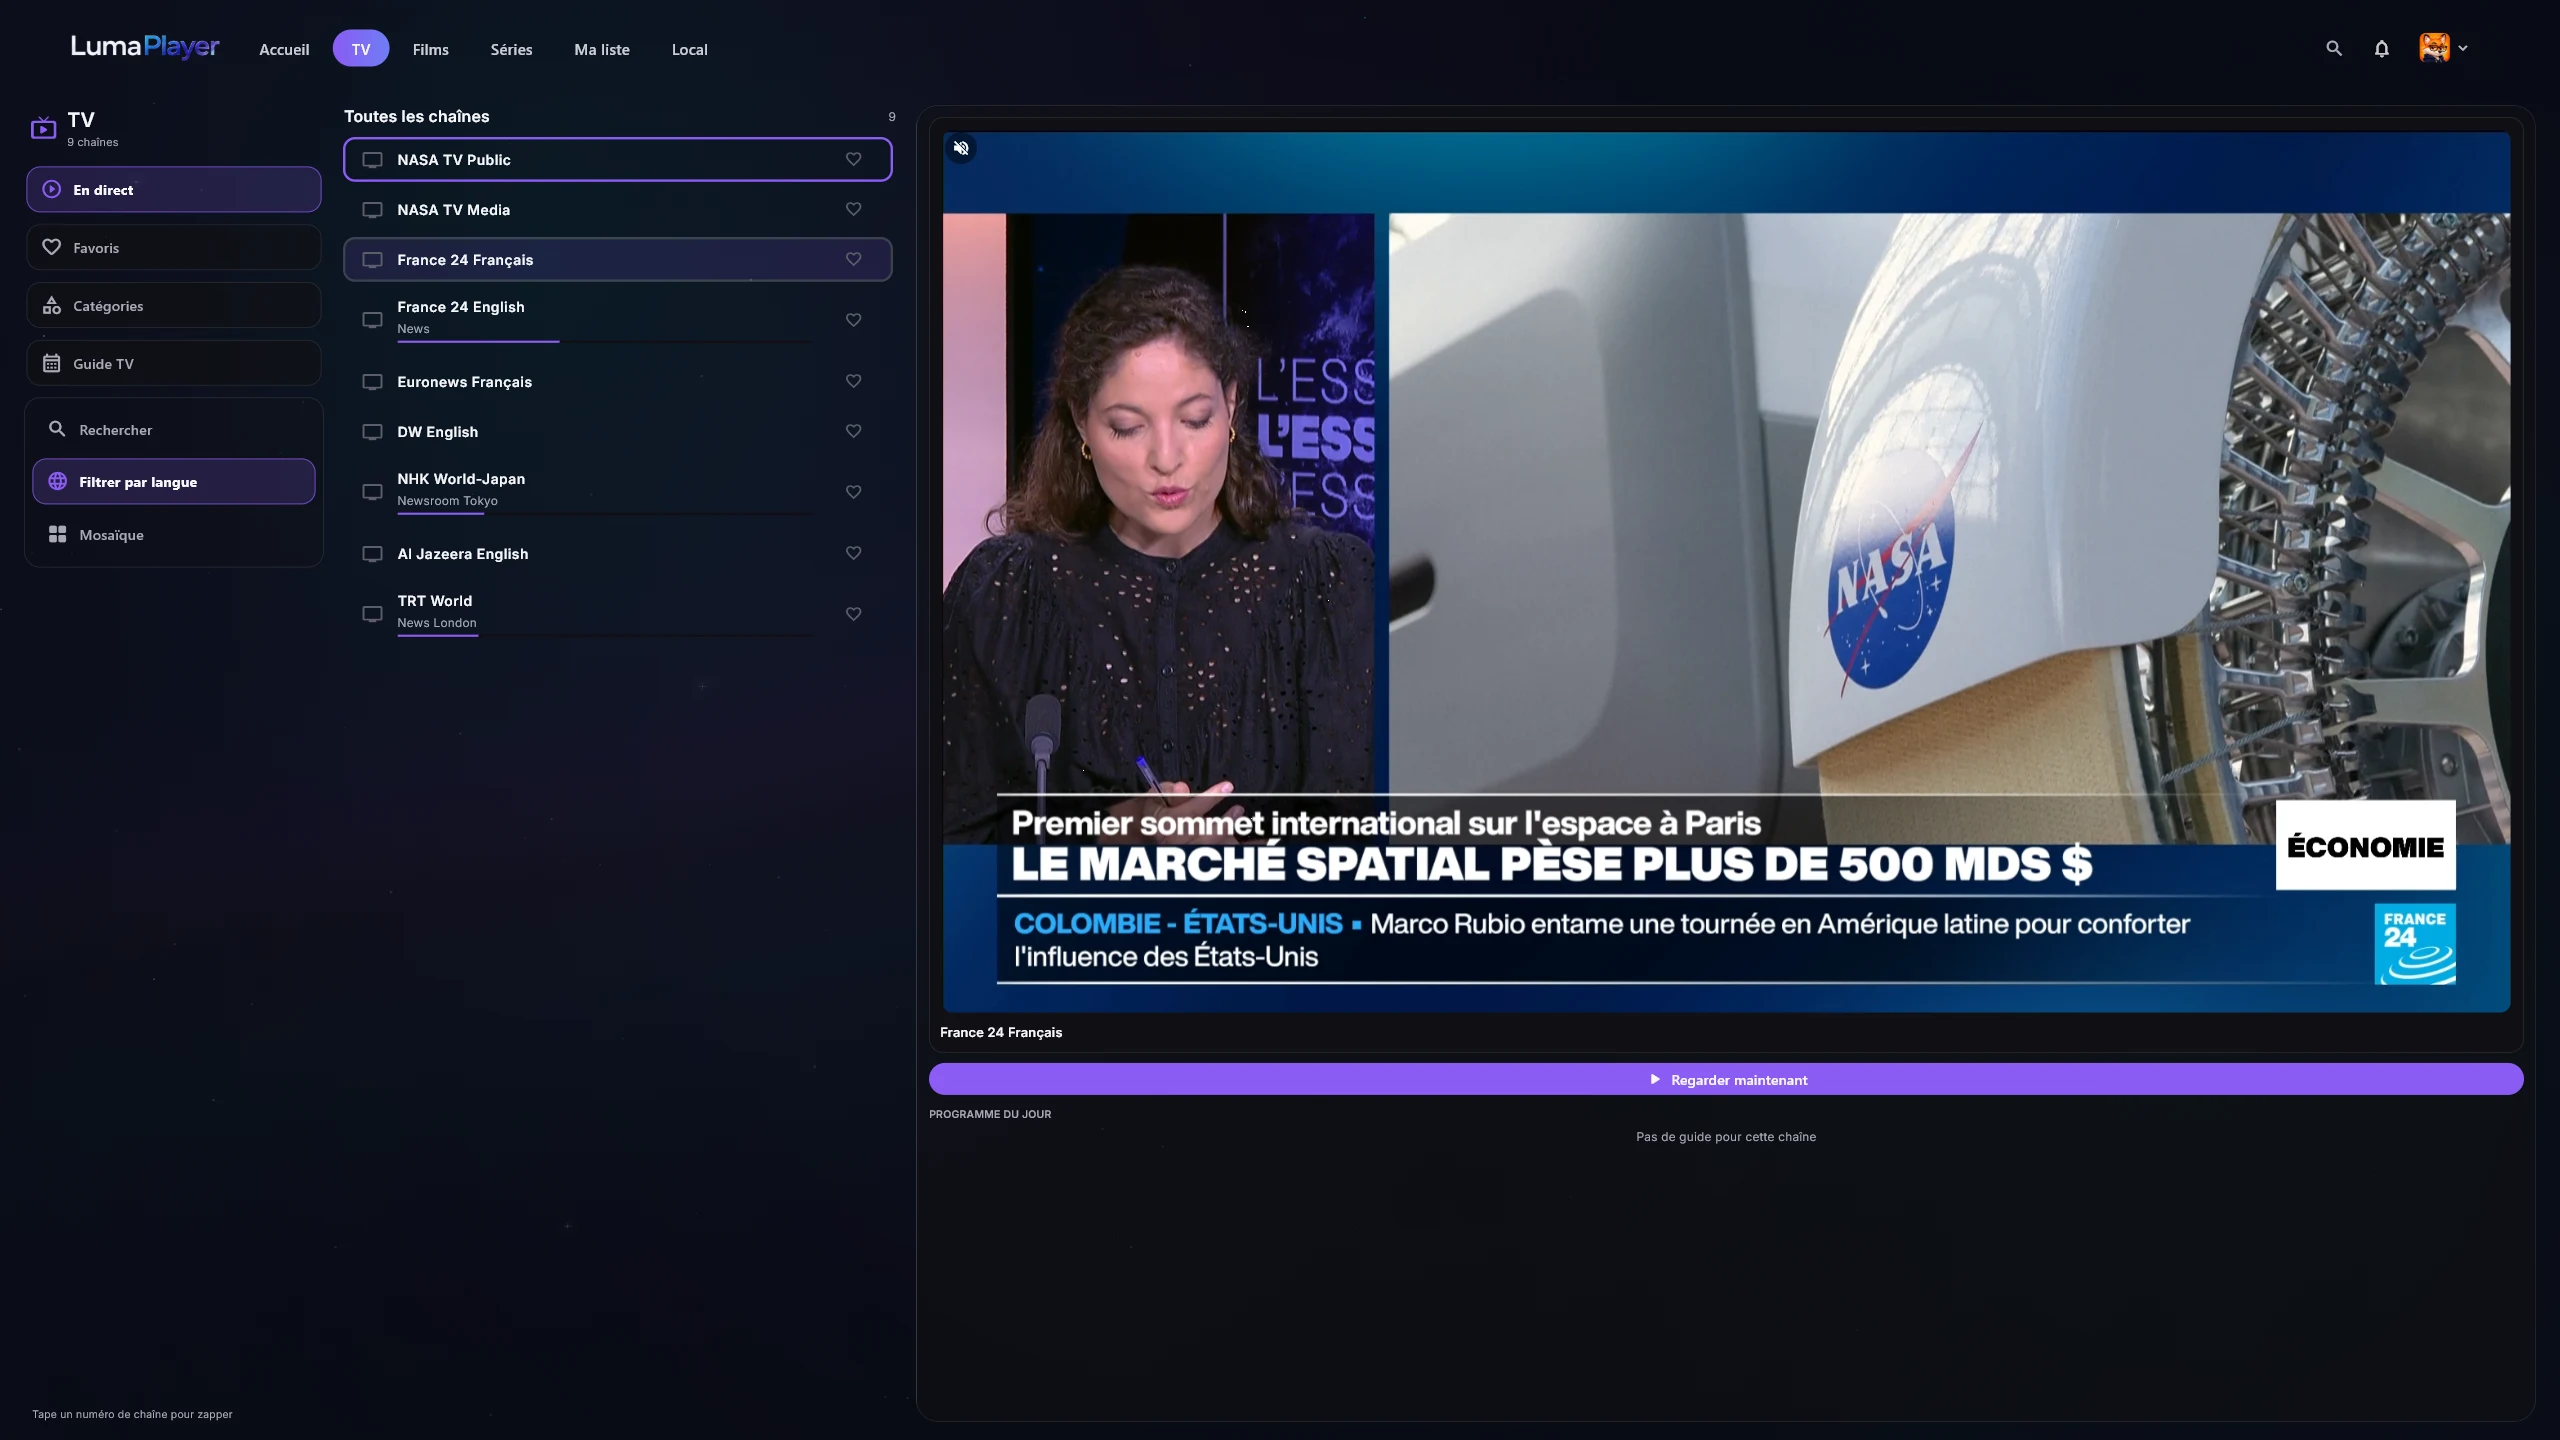Open Filtrer par langue
The image size is (2560, 1440).
coord(174,481)
